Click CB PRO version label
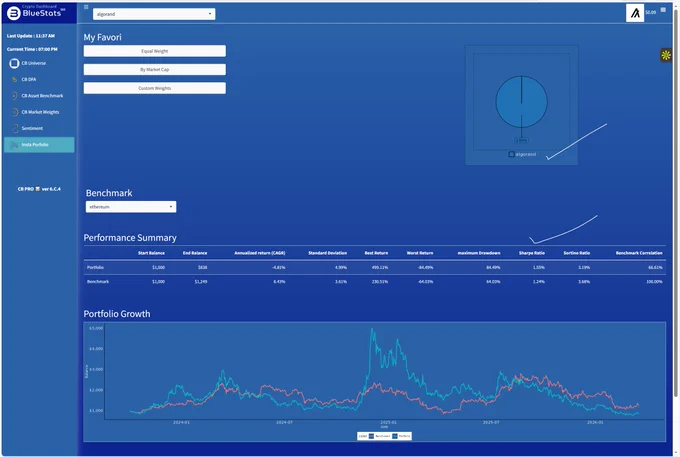 tap(39, 189)
